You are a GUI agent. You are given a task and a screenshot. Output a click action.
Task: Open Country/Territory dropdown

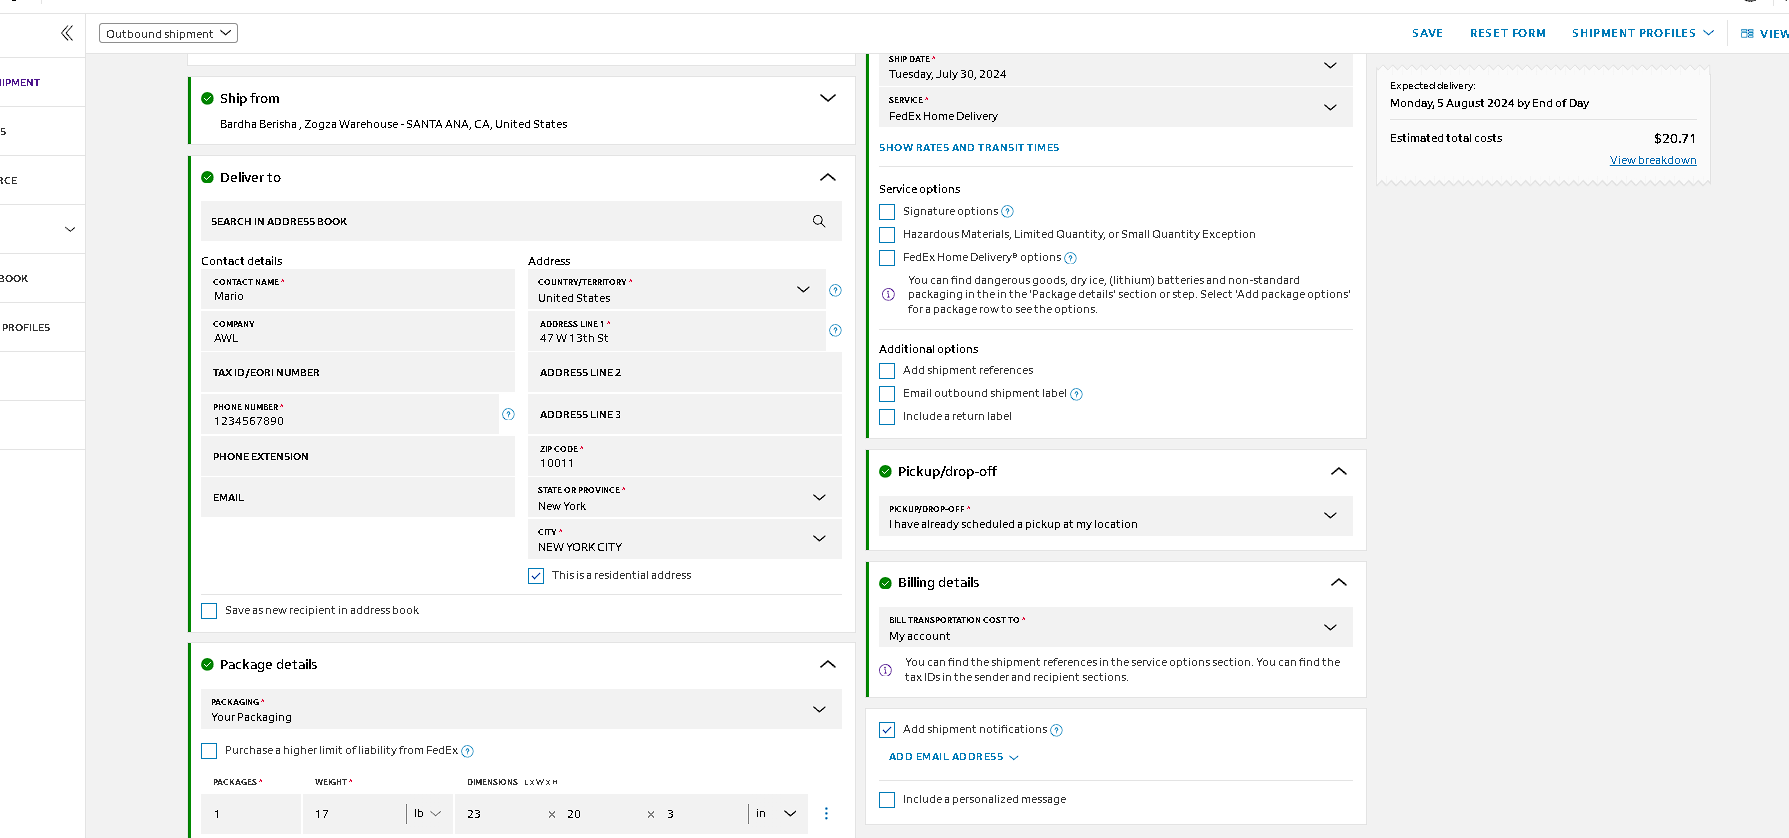(x=677, y=290)
